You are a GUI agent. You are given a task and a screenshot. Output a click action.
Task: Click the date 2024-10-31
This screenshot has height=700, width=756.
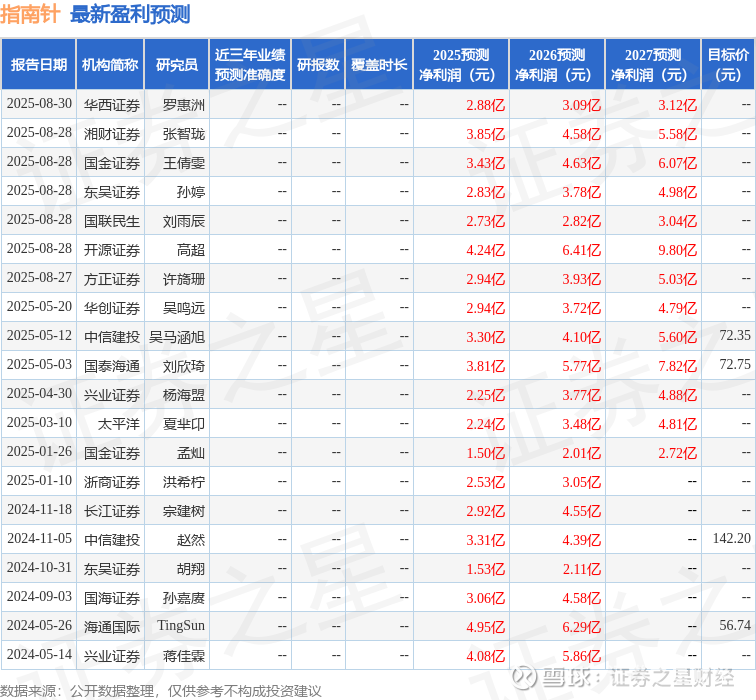39,567
